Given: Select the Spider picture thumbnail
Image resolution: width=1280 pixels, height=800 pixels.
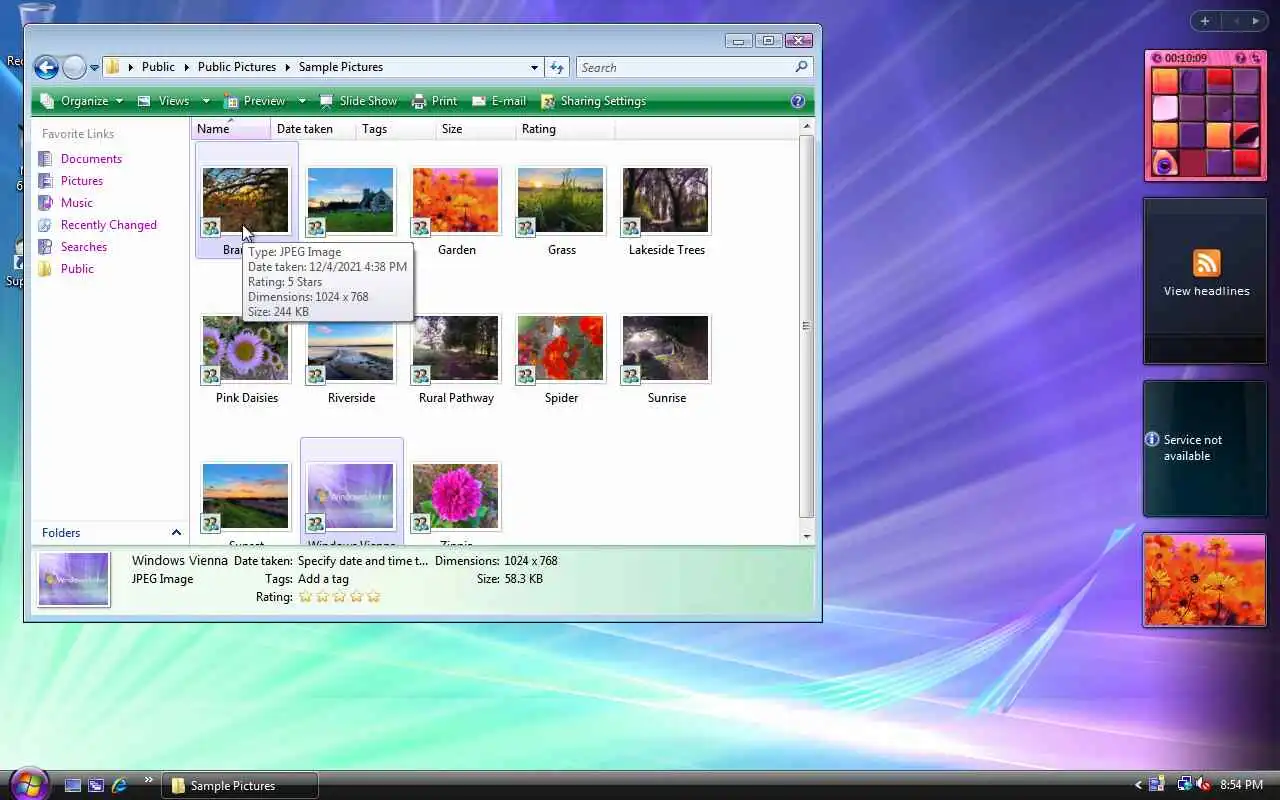Looking at the screenshot, I should 561,348.
